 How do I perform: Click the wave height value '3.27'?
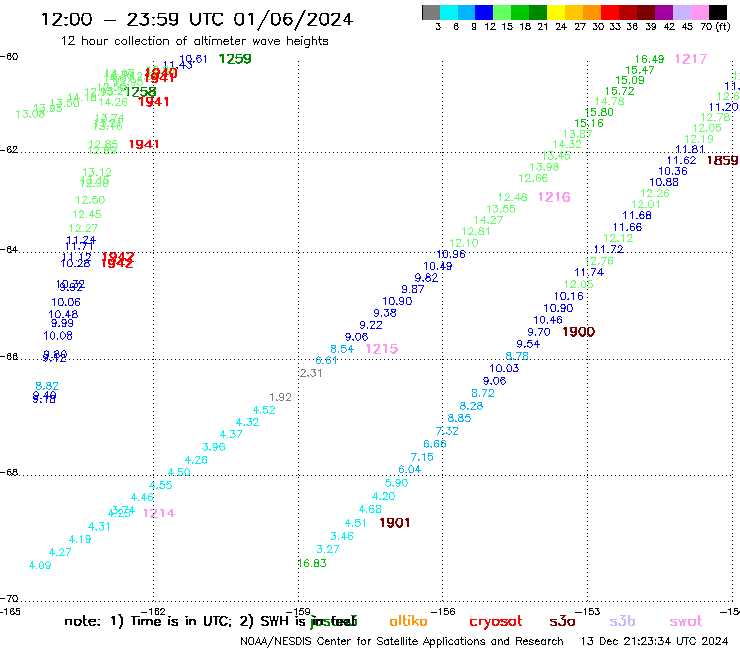tap(328, 549)
